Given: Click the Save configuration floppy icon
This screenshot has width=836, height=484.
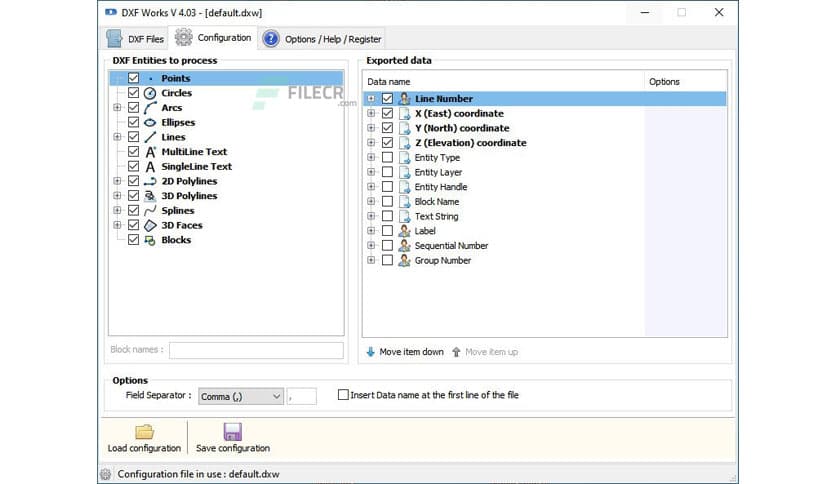Looking at the screenshot, I should [232, 431].
